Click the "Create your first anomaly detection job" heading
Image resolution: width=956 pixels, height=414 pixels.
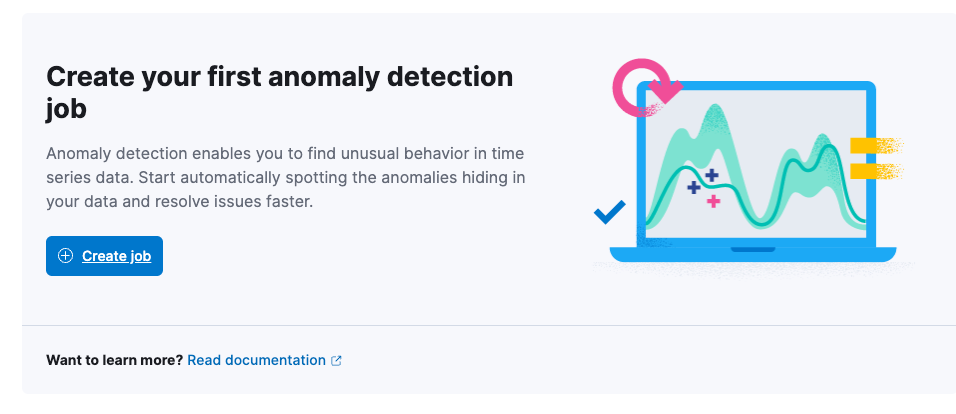click(279, 92)
